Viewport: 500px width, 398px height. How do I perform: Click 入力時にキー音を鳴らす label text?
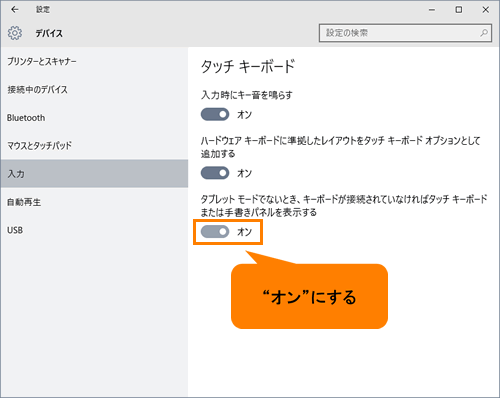(247, 95)
